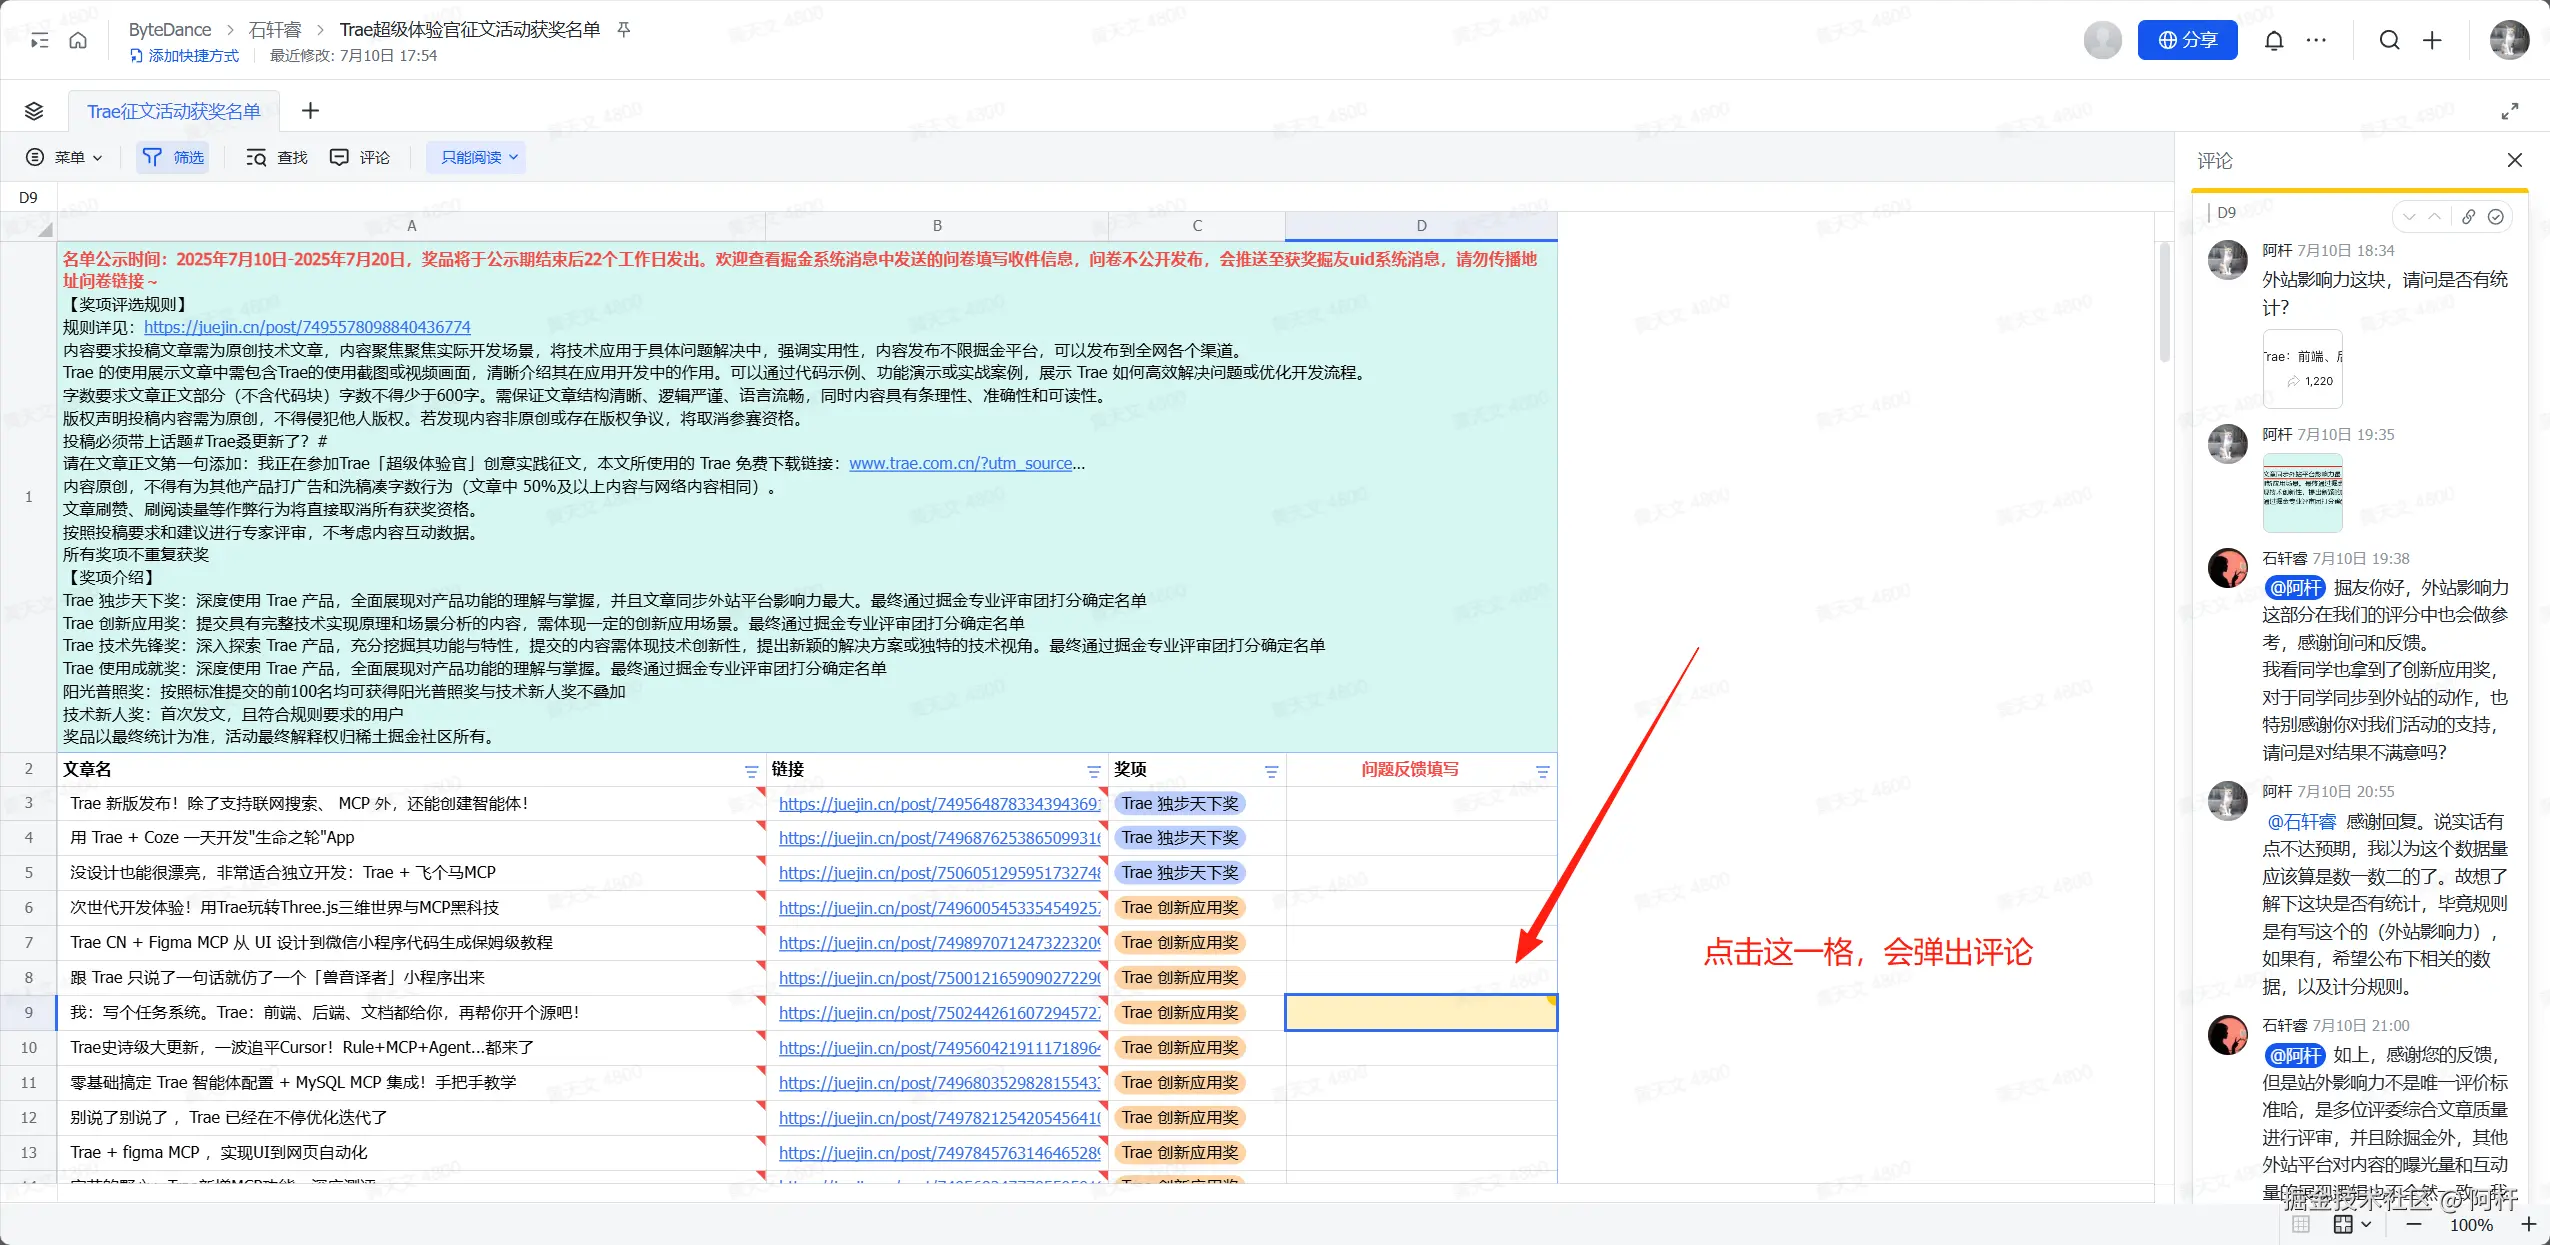Mark D9 comment as resolved

tap(2496, 217)
